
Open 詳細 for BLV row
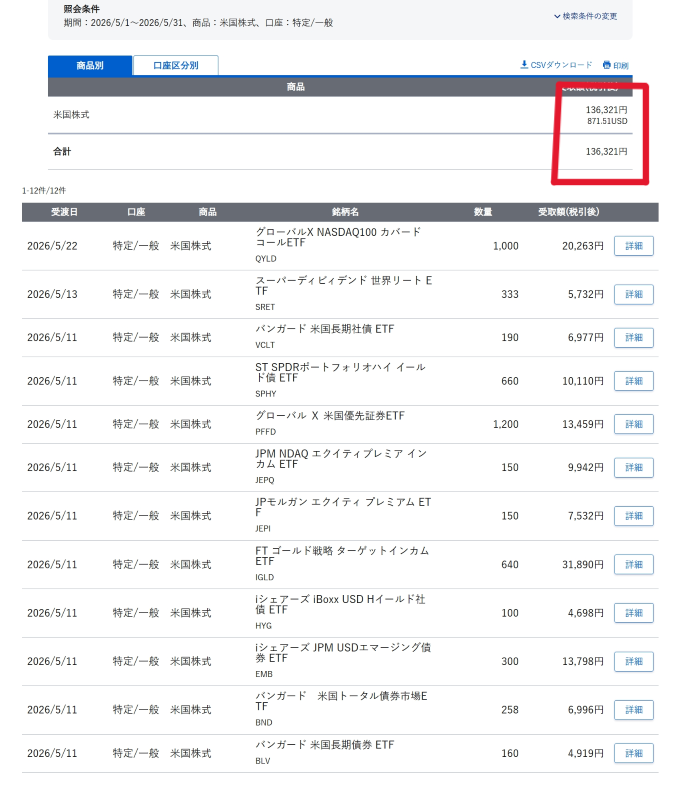tap(633, 753)
